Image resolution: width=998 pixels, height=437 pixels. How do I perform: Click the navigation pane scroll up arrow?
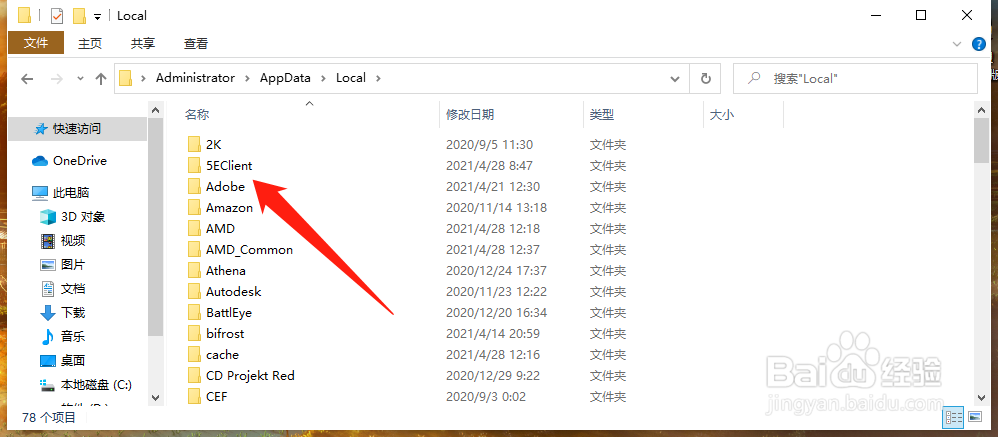155,109
